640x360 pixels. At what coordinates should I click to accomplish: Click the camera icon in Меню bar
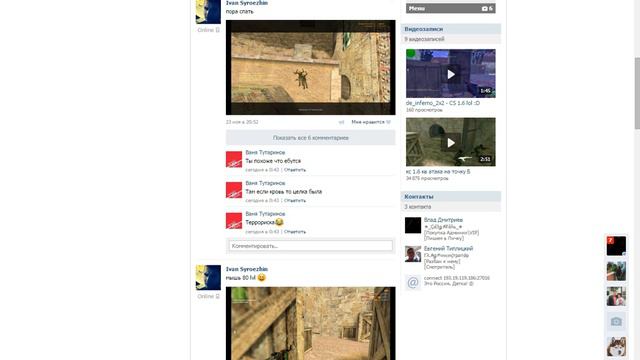pyautogui.click(x=484, y=9)
